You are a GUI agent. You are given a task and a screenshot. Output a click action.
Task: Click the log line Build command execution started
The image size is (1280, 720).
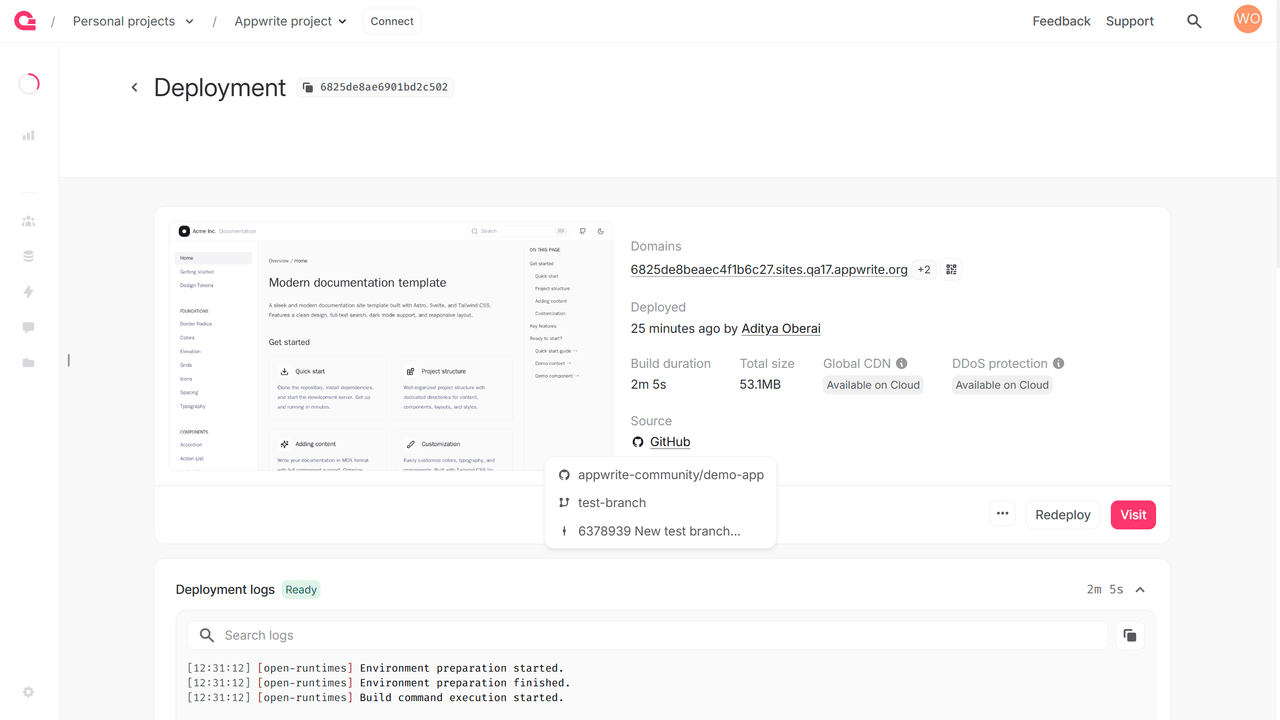tap(375, 698)
